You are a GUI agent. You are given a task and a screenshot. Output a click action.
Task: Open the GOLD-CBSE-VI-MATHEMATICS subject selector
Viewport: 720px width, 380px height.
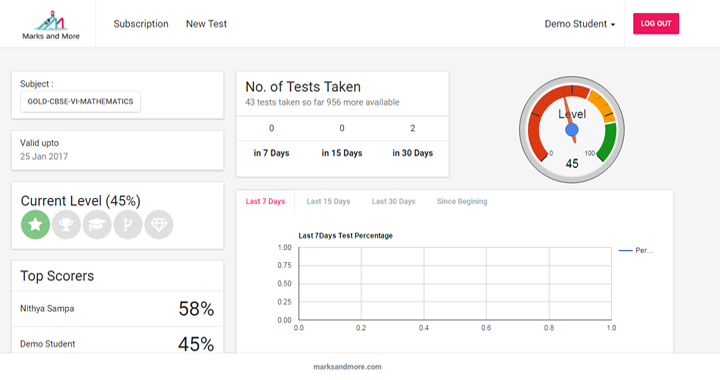80,101
